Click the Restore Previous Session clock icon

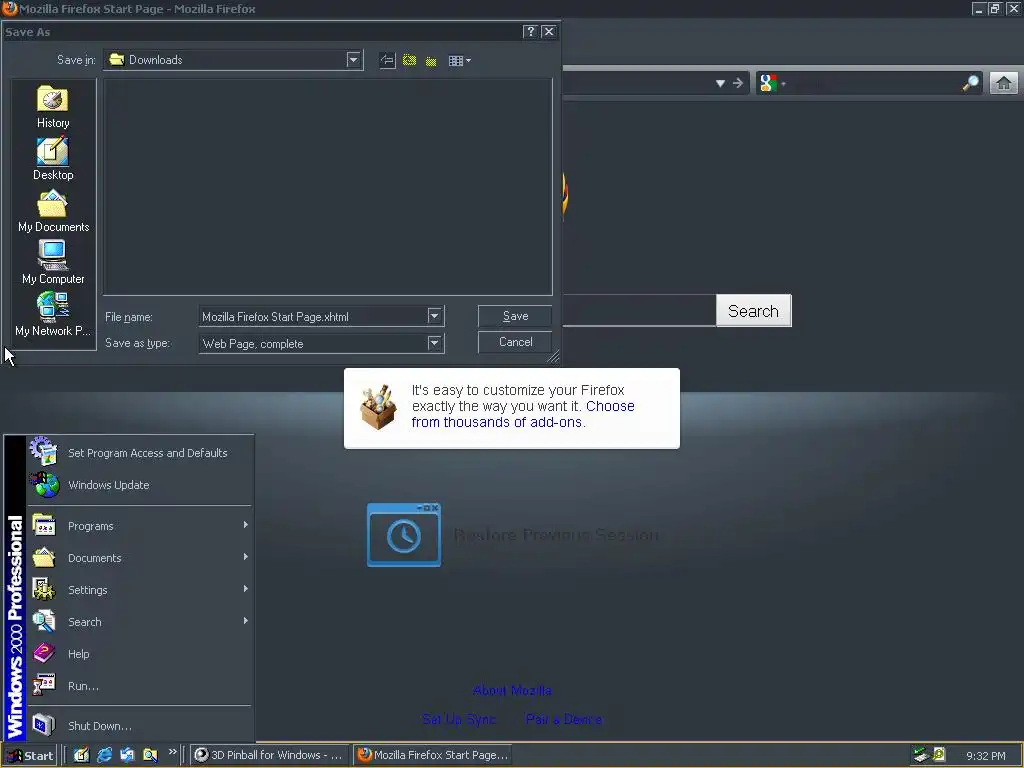tap(404, 535)
